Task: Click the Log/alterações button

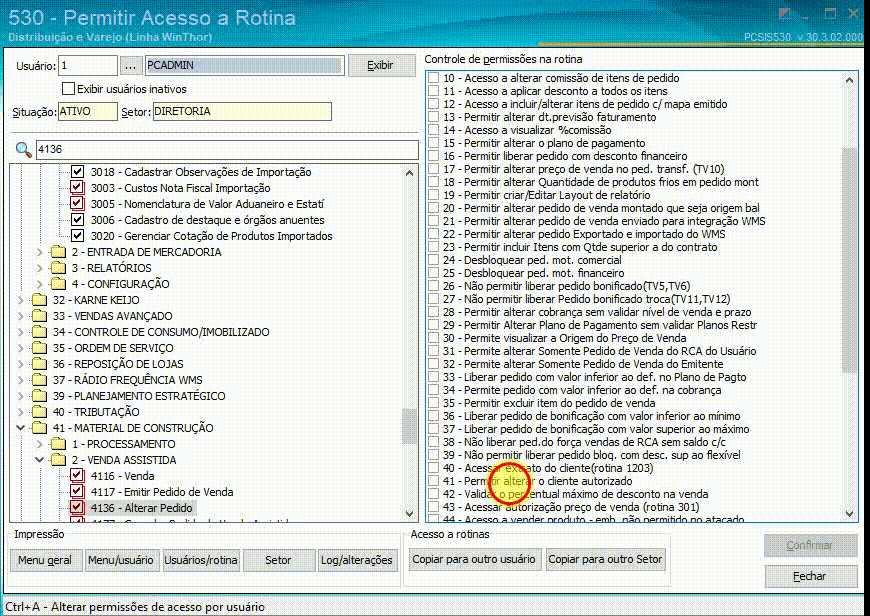Action: pos(356,560)
